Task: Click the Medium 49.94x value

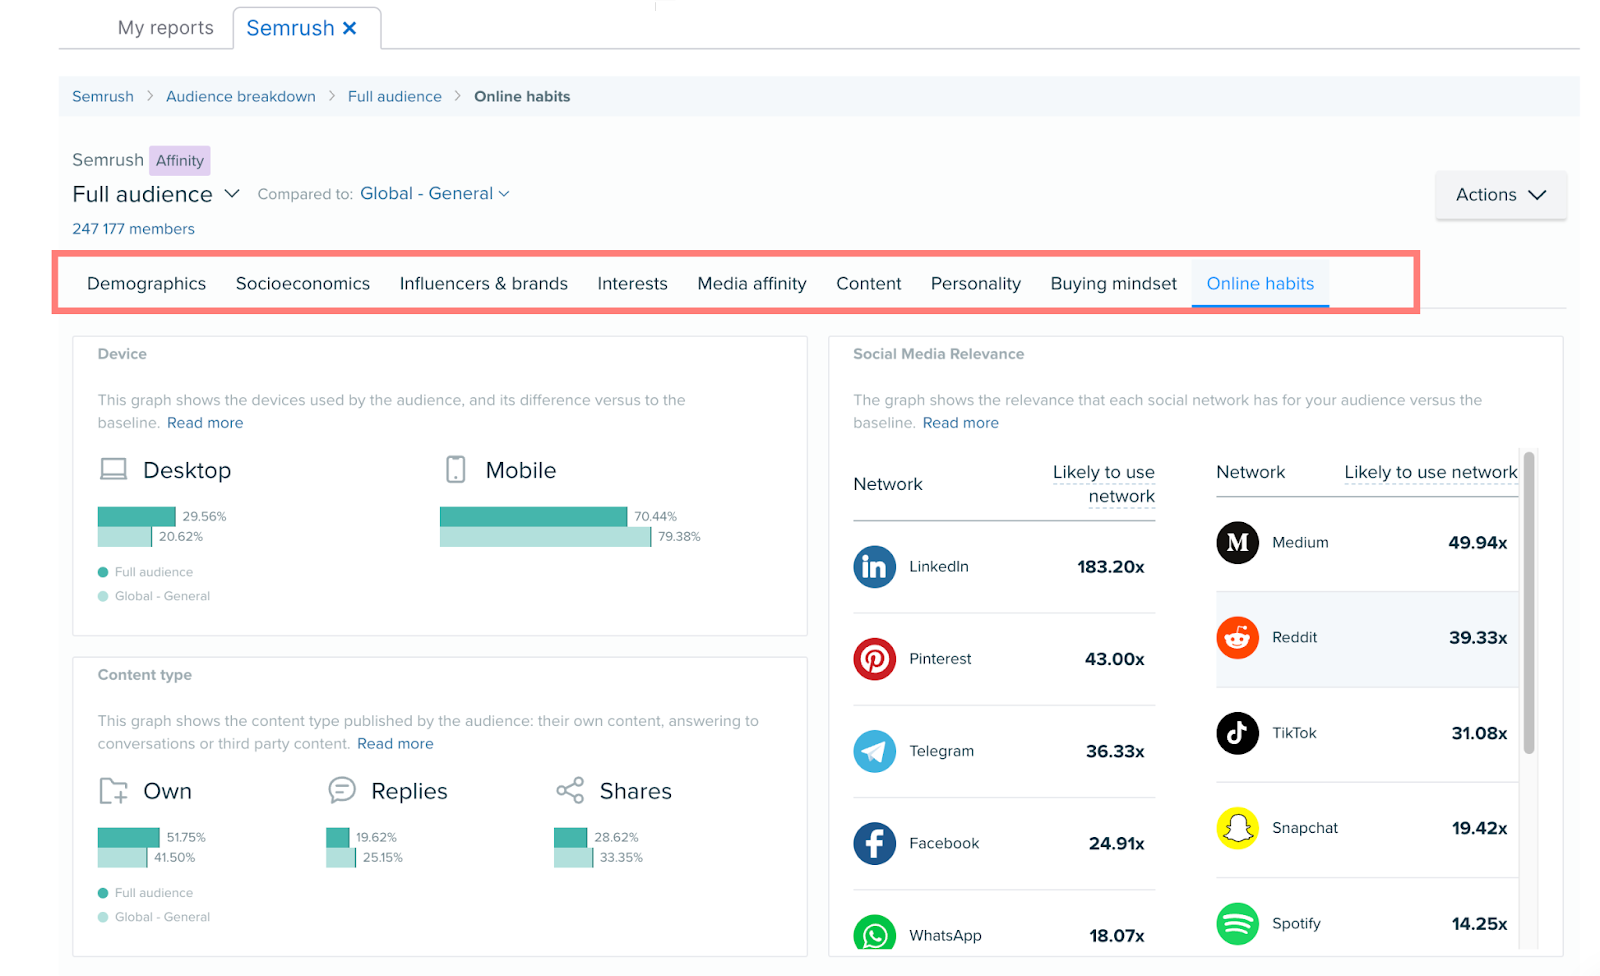Action: click(1478, 543)
